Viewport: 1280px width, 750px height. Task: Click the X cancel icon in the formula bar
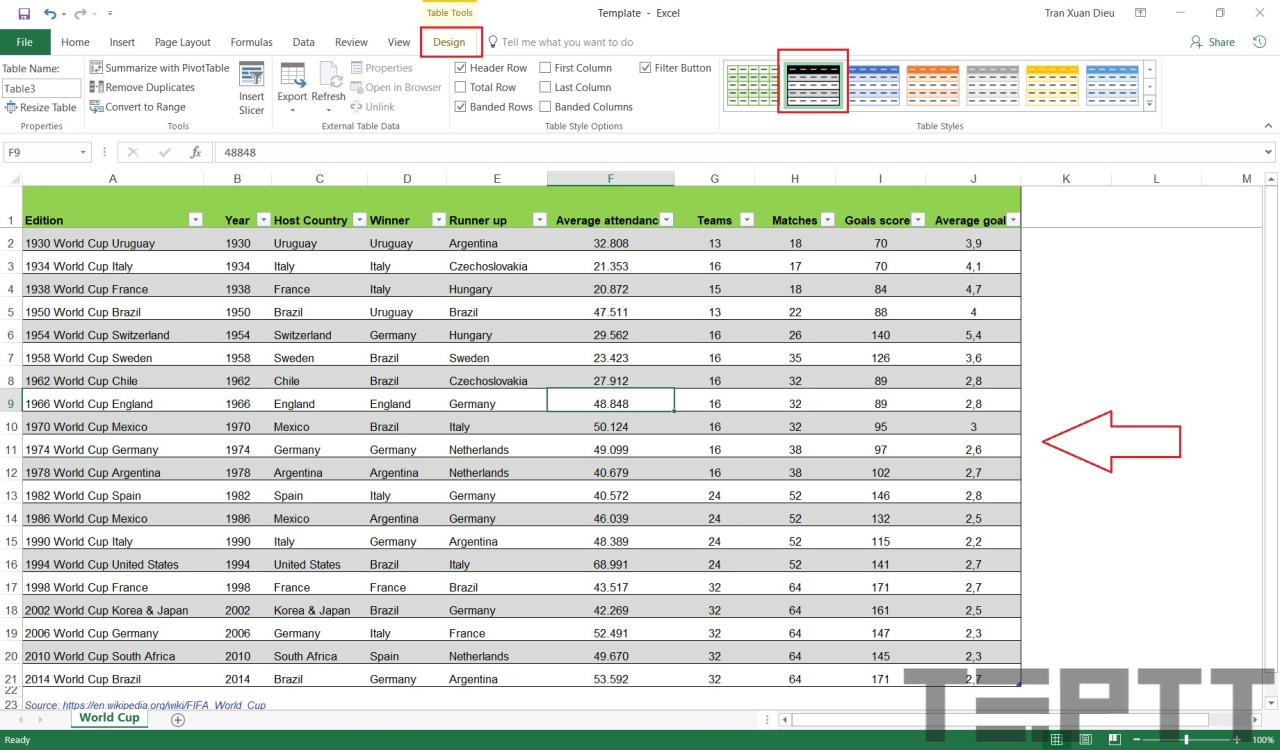tap(133, 153)
